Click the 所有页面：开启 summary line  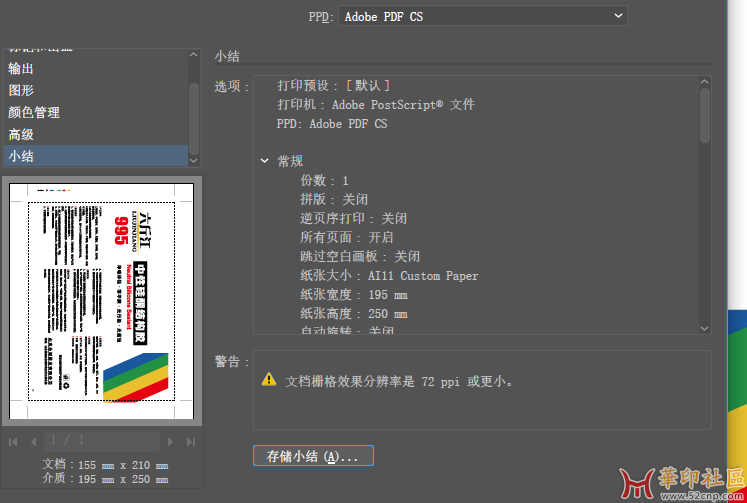[347, 238]
